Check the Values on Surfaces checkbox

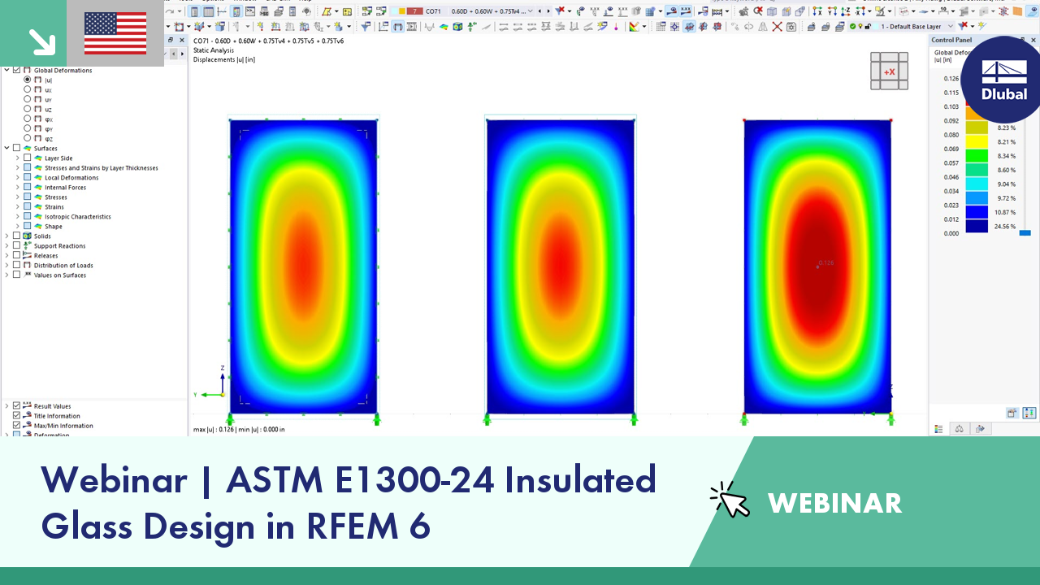tap(17, 275)
